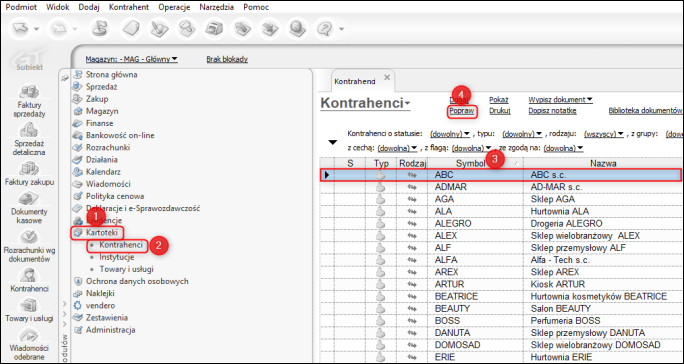Open the Kontrahent menu
This screenshot has width=684, height=364.
click(129, 7)
